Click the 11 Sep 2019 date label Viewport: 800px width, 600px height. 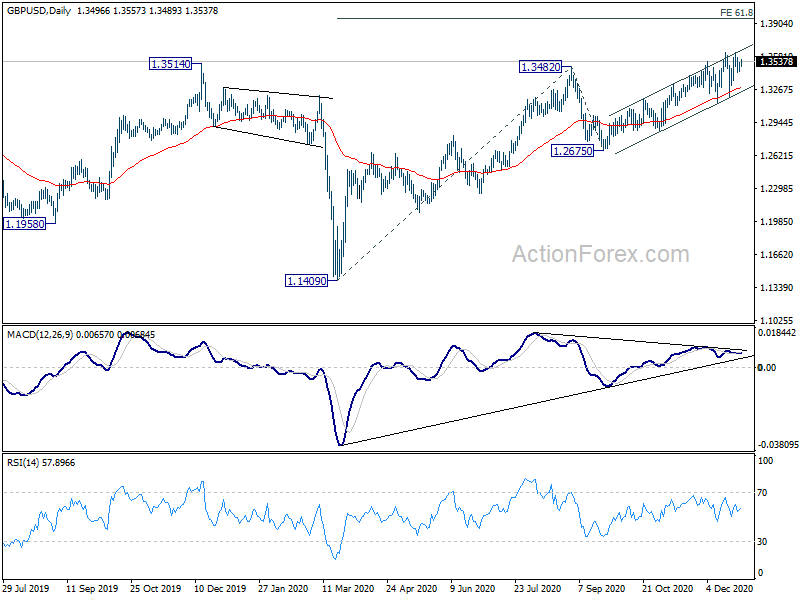pos(92,588)
